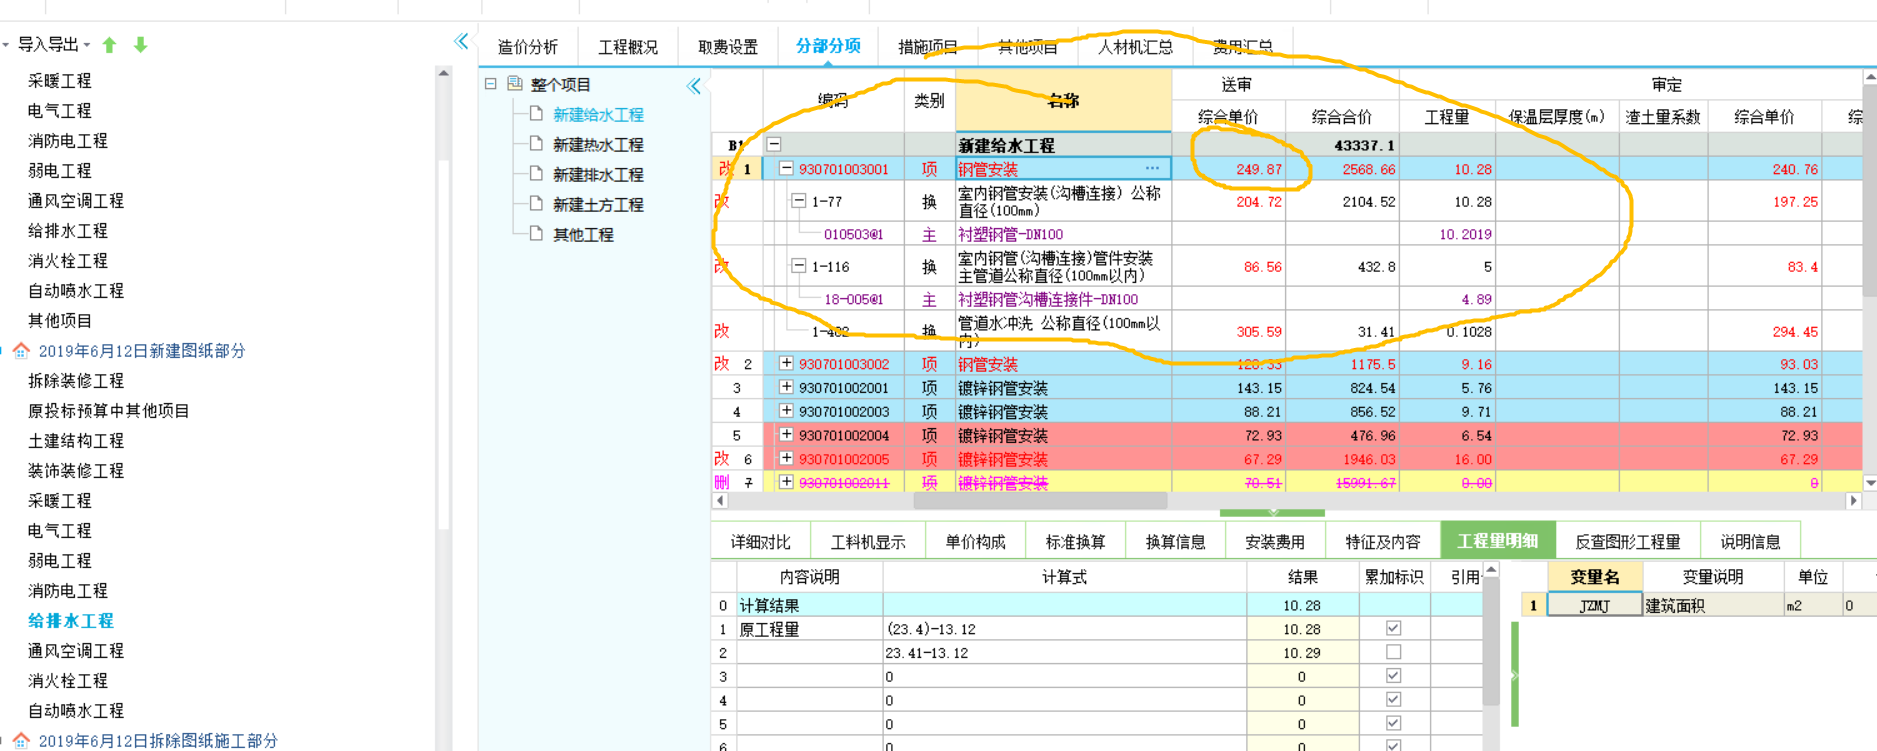Open the 特征及内容 bottom tab

[1383, 542]
